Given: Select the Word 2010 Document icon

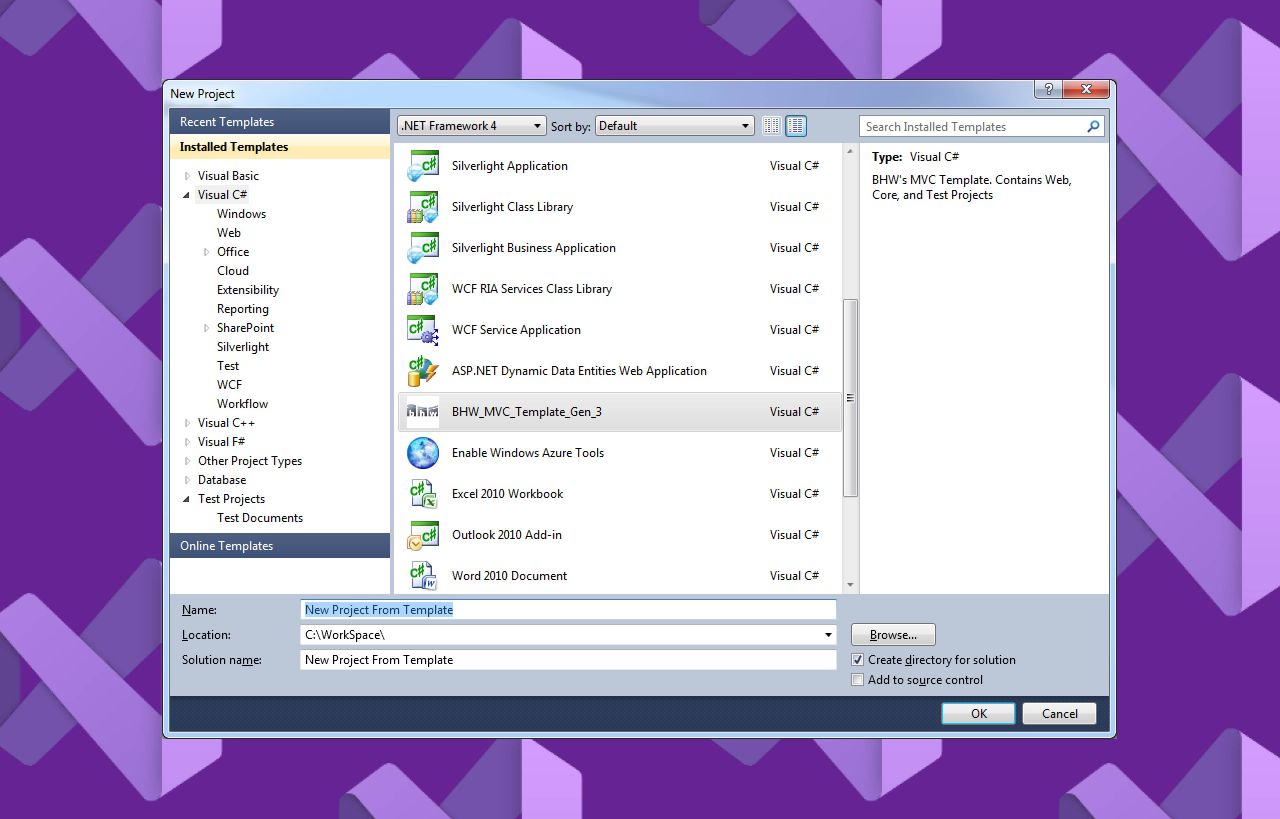Looking at the screenshot, I should [423, 576].
